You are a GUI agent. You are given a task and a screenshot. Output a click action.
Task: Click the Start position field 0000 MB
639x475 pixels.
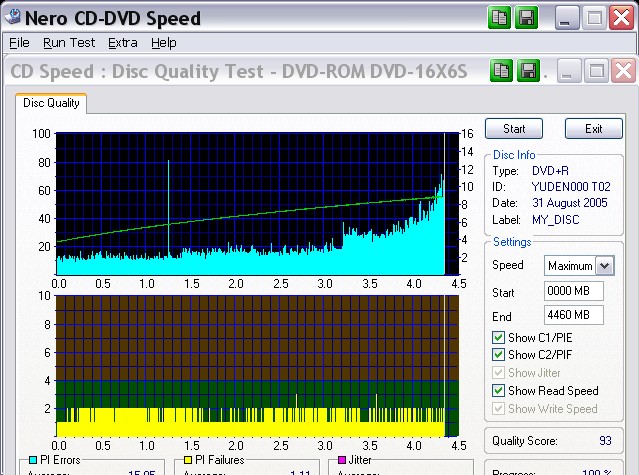(x=574, y=291)
